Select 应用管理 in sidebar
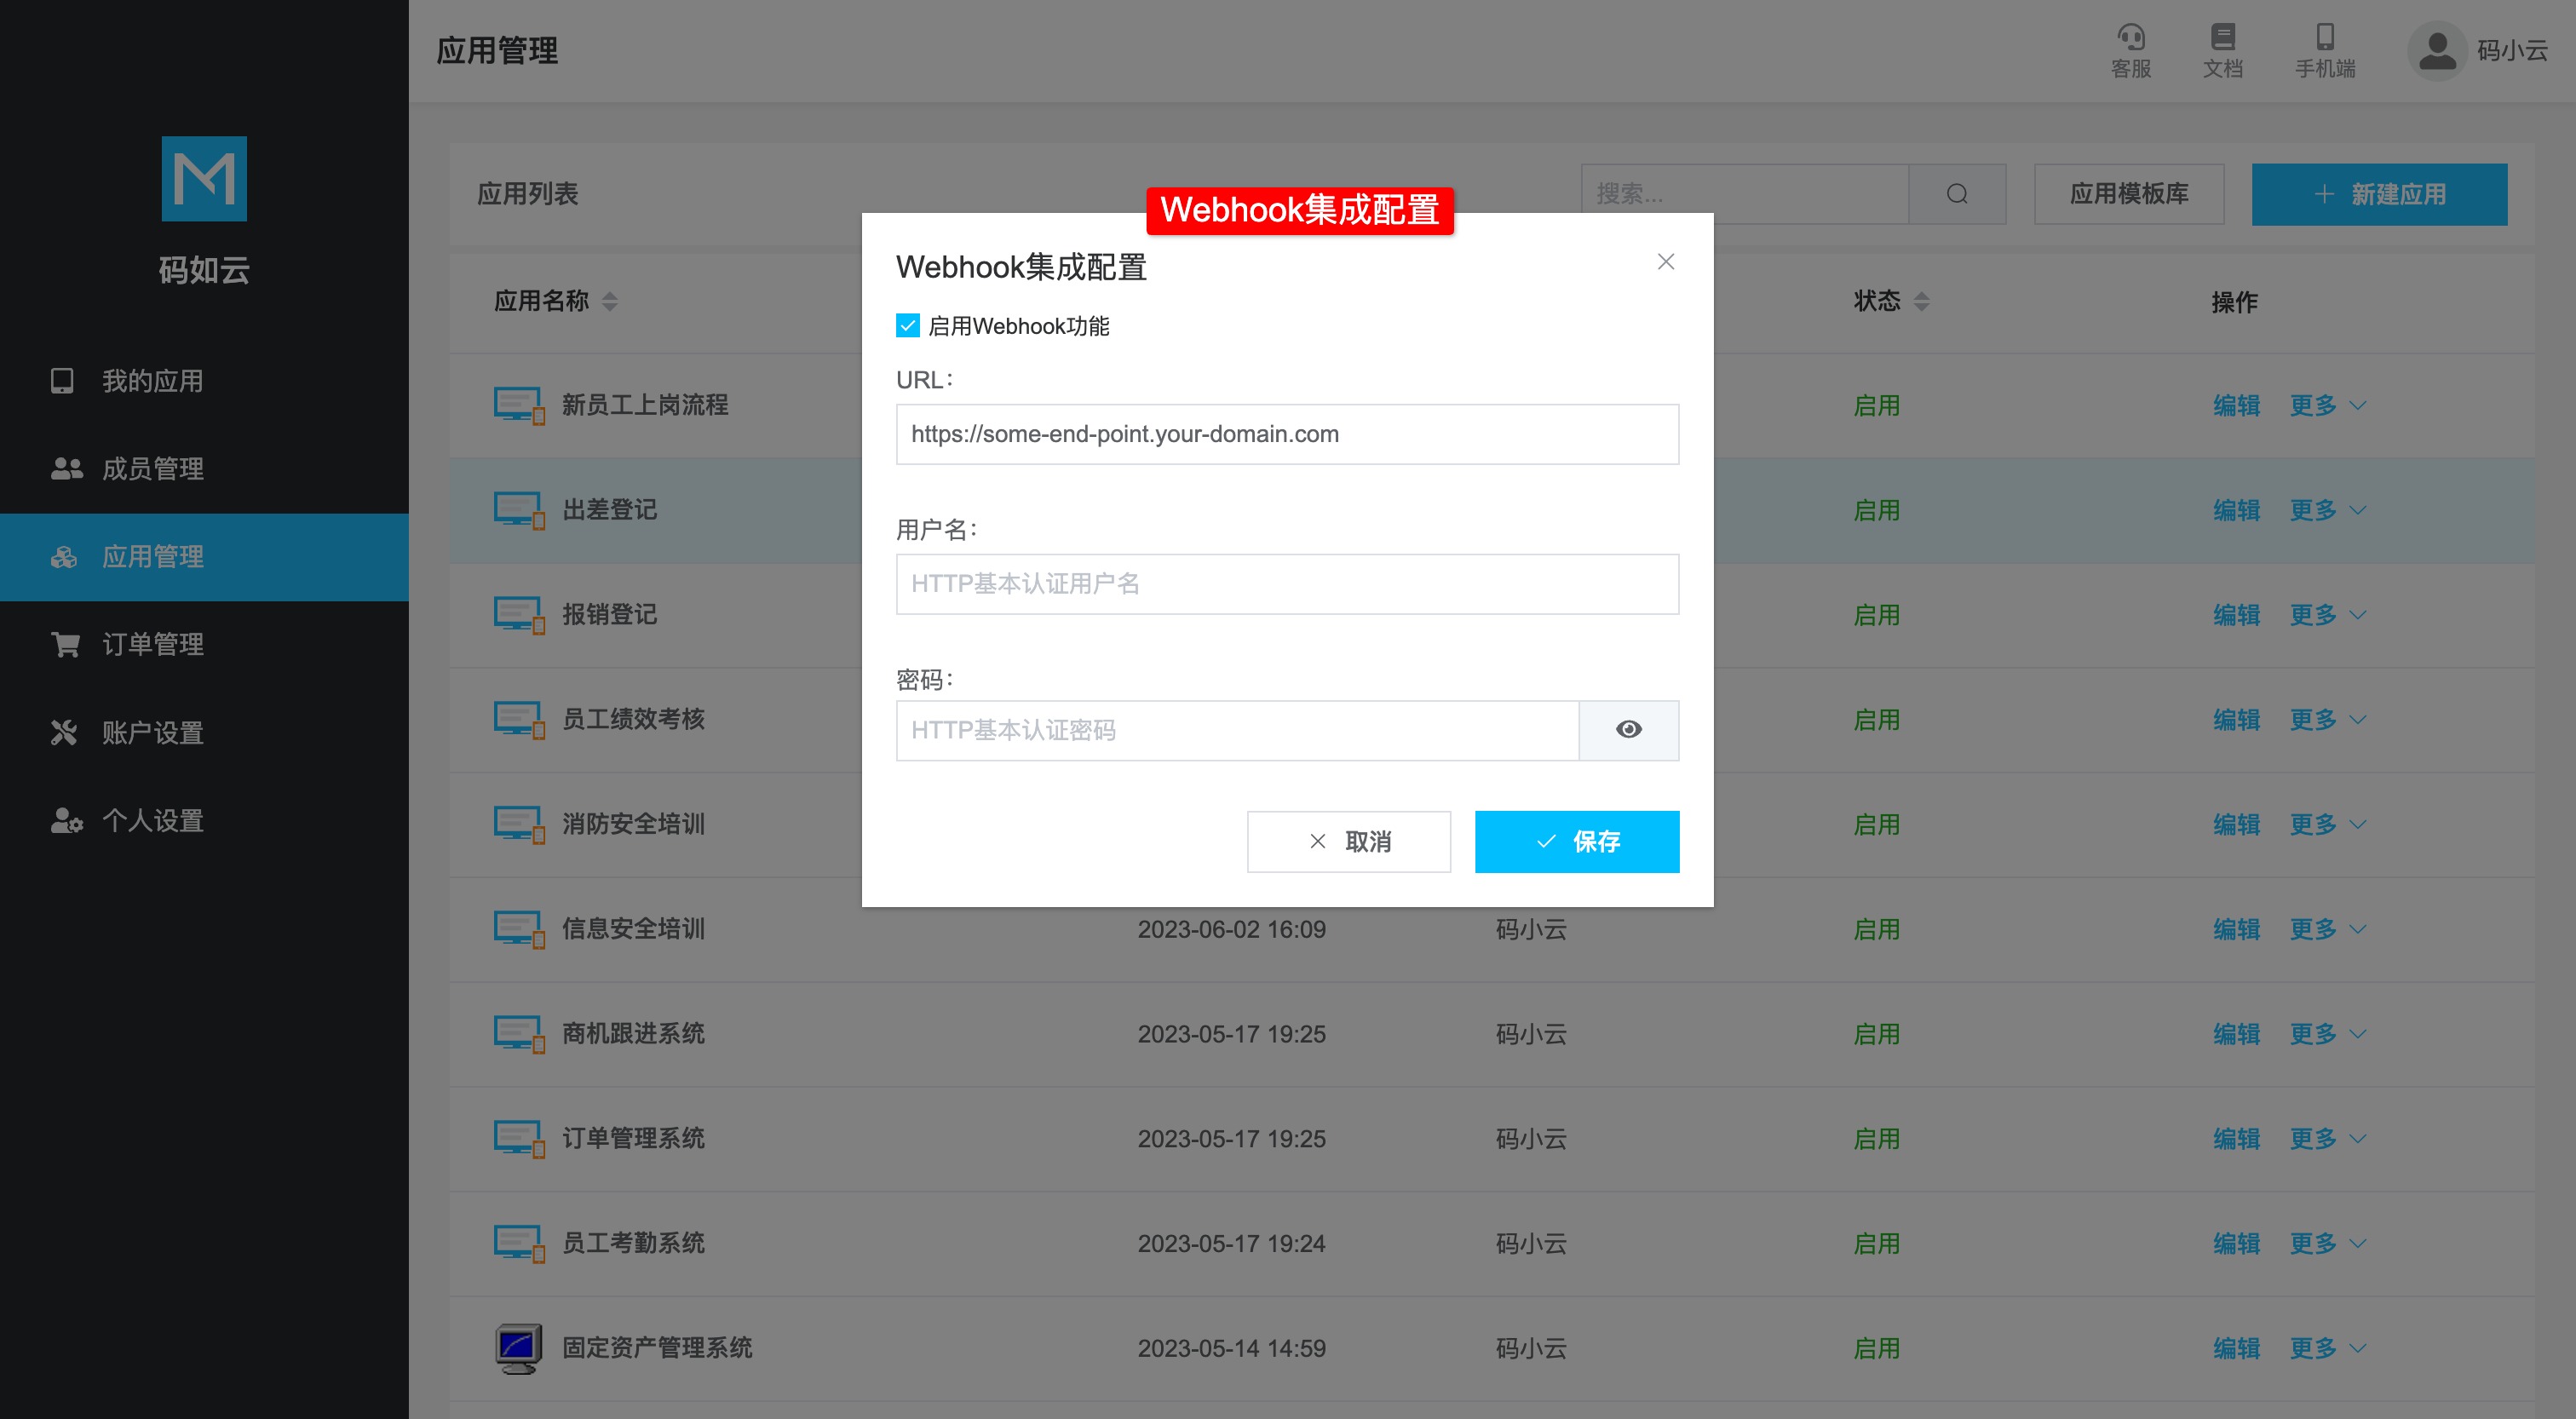The height and width of the screenshot is (1419, 2576). 204,557
